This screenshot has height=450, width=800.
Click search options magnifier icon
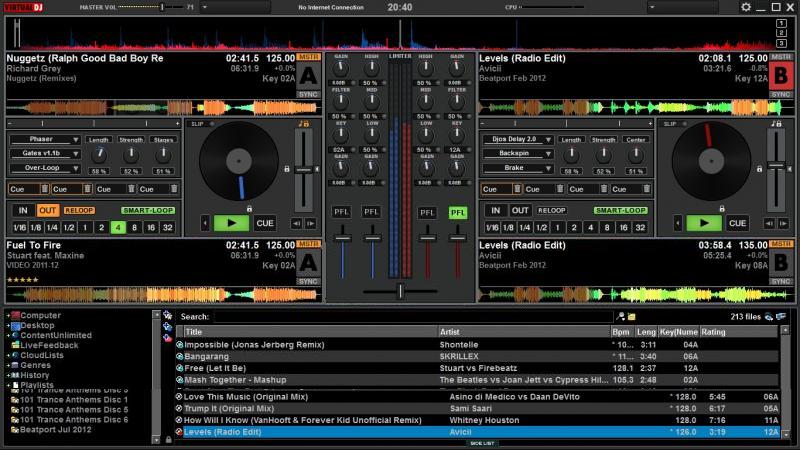pyautogui.click(x=620, y=317)
